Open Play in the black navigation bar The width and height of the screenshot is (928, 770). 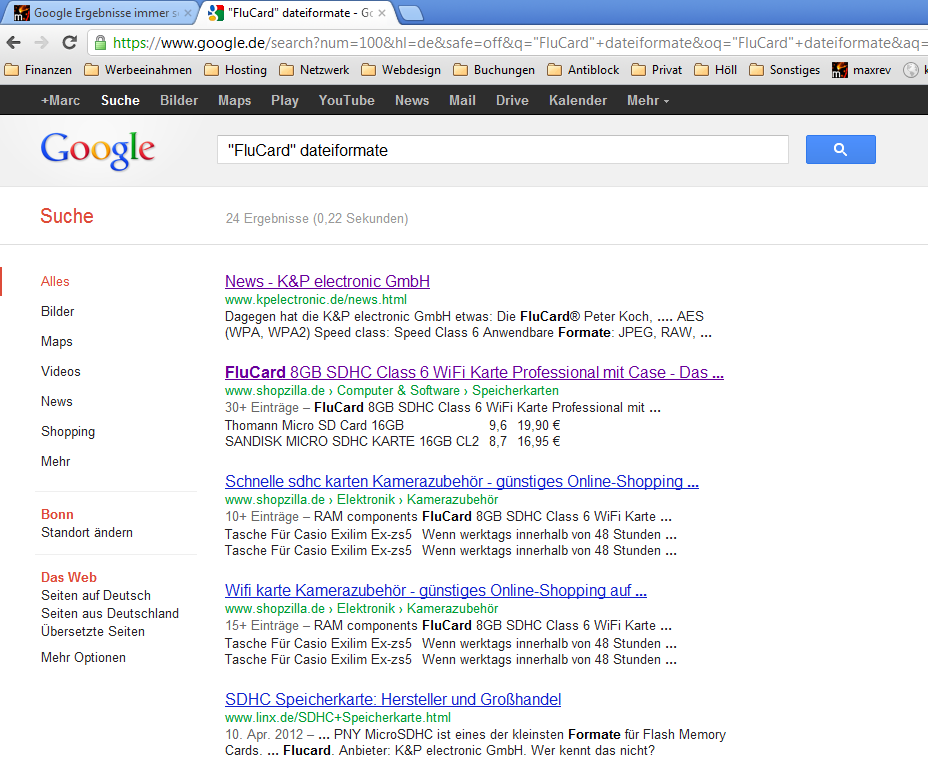tap(285, 101)
